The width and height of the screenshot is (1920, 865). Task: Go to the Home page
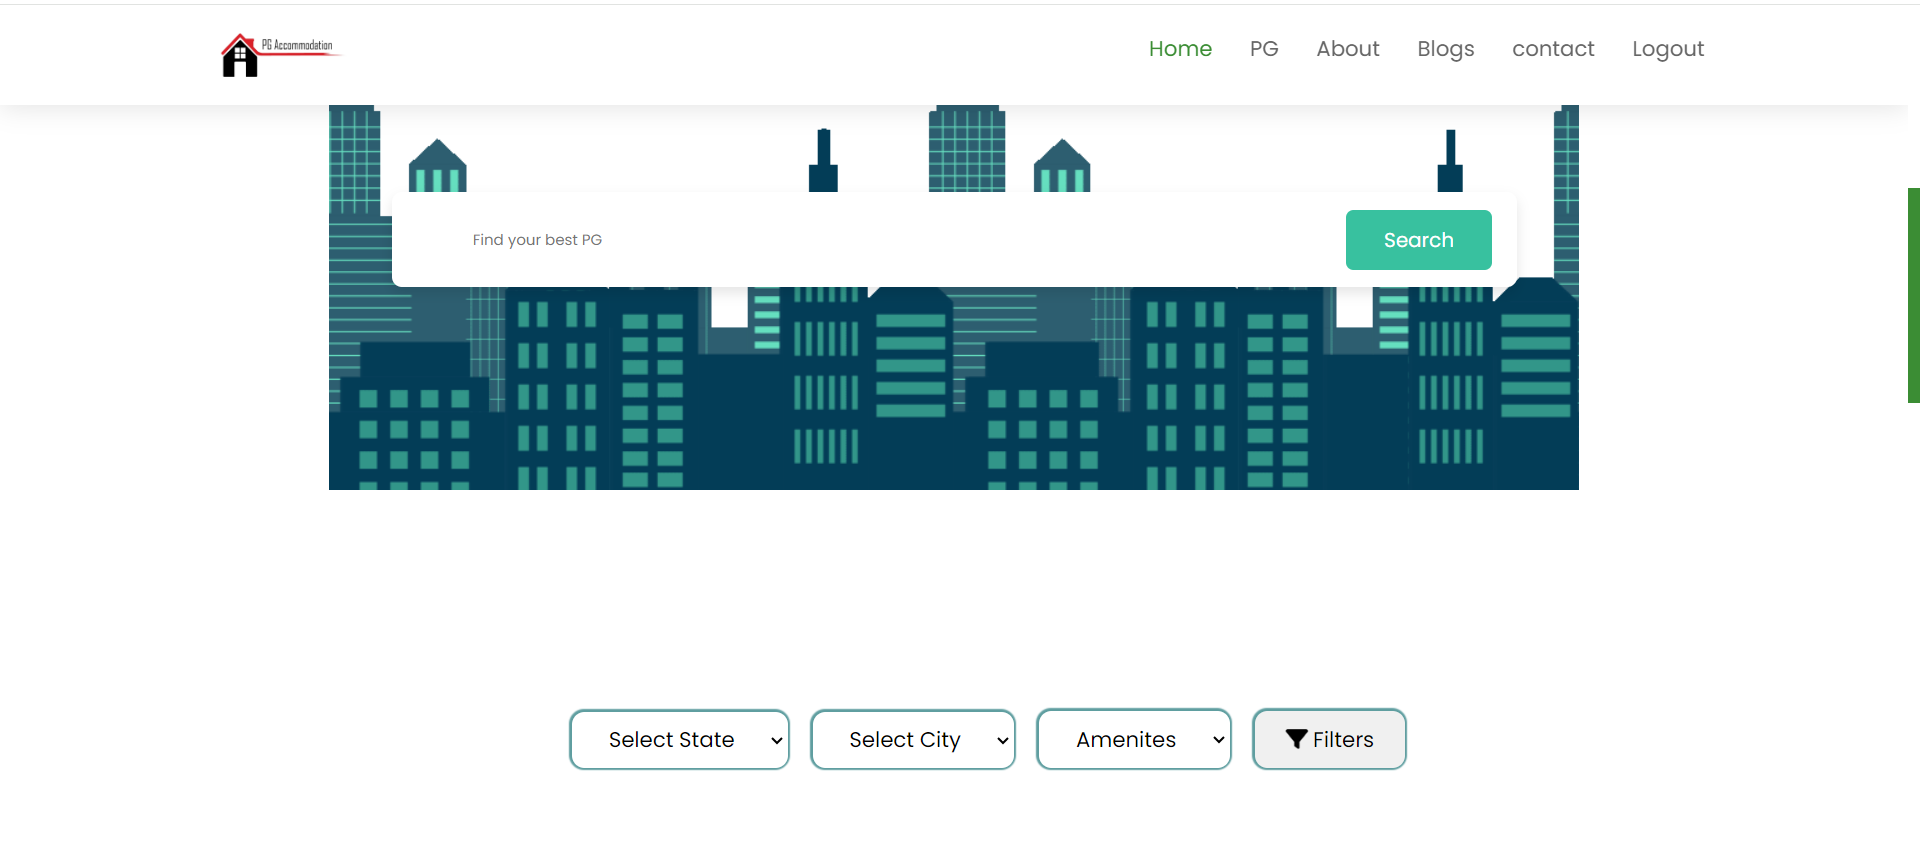pos(1180,49)
